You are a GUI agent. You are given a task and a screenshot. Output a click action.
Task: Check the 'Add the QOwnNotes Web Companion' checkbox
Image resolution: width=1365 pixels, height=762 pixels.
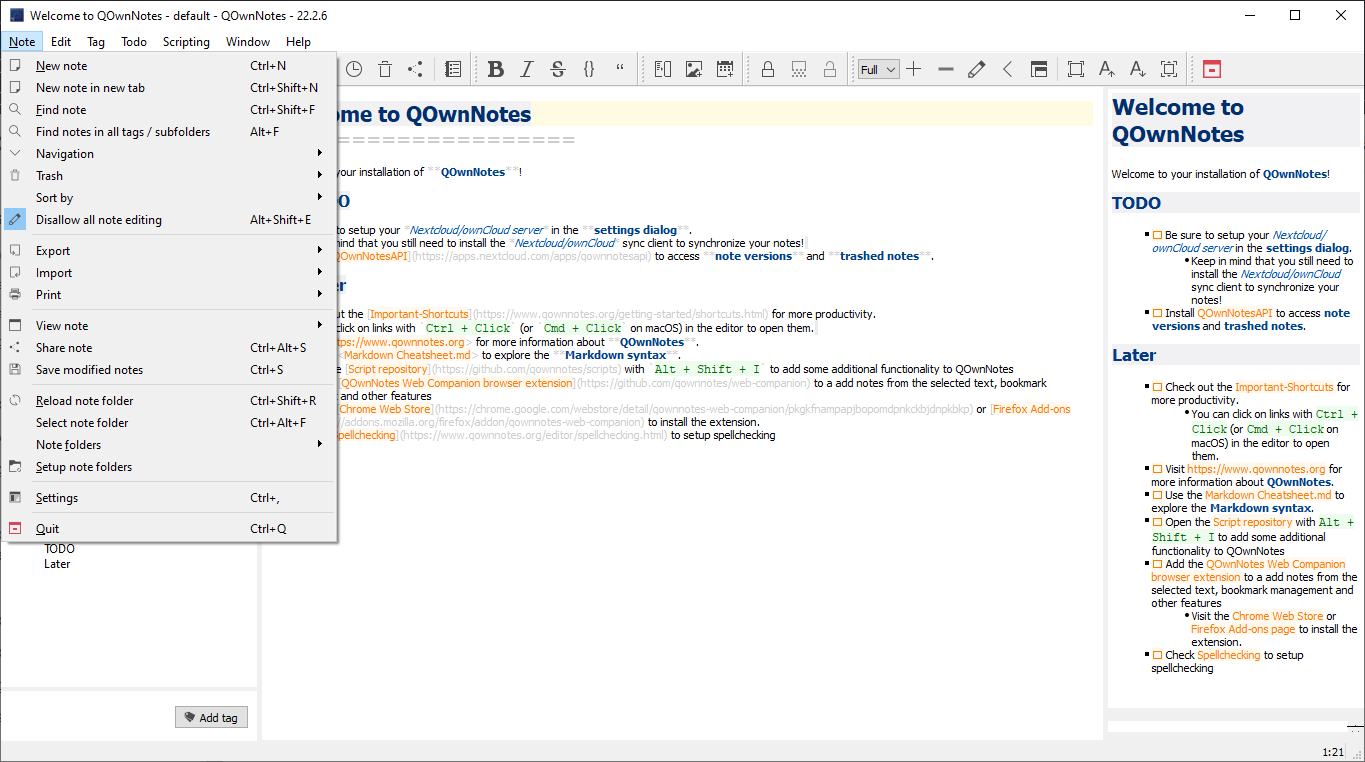point(1158,564)
